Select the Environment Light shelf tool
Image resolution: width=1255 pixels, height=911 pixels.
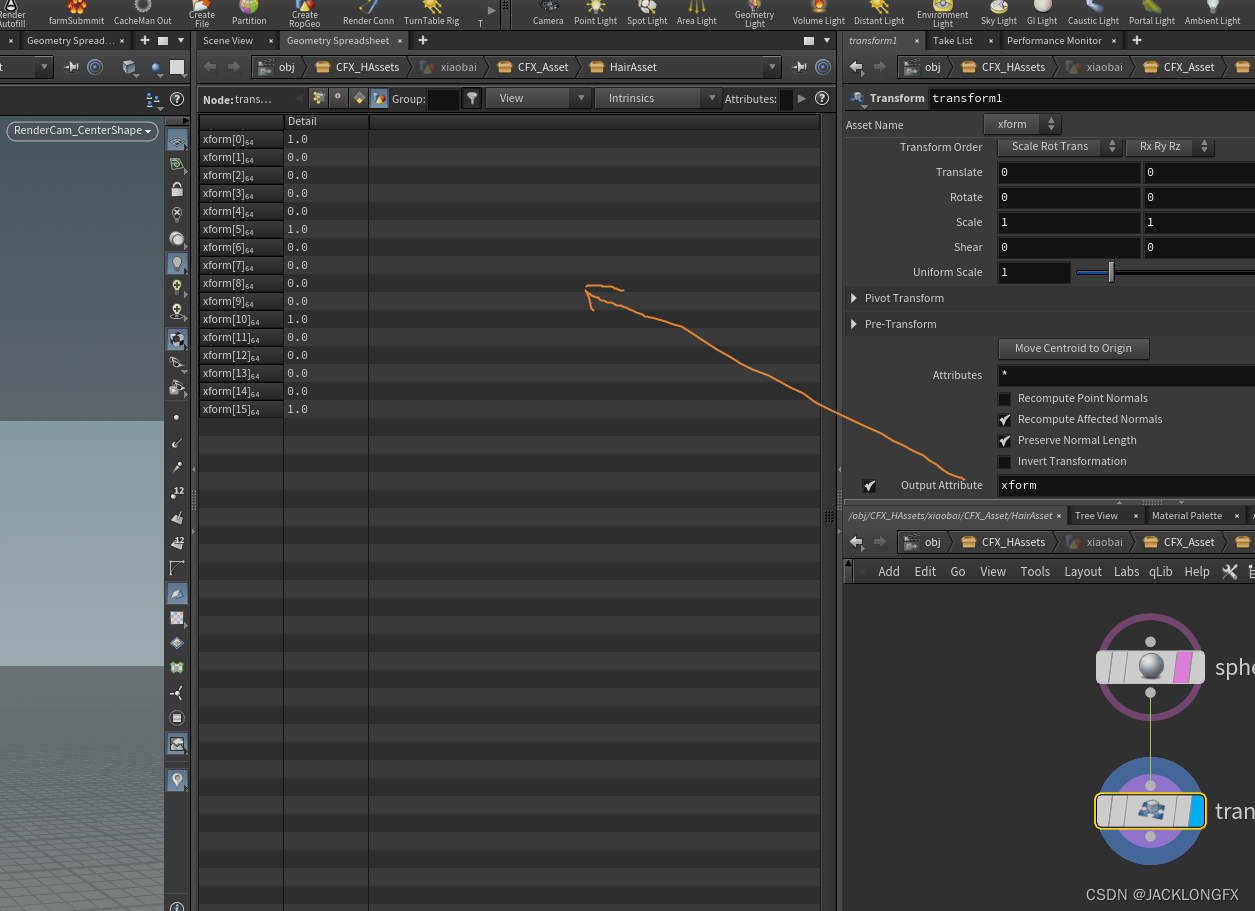click(943, 14)
